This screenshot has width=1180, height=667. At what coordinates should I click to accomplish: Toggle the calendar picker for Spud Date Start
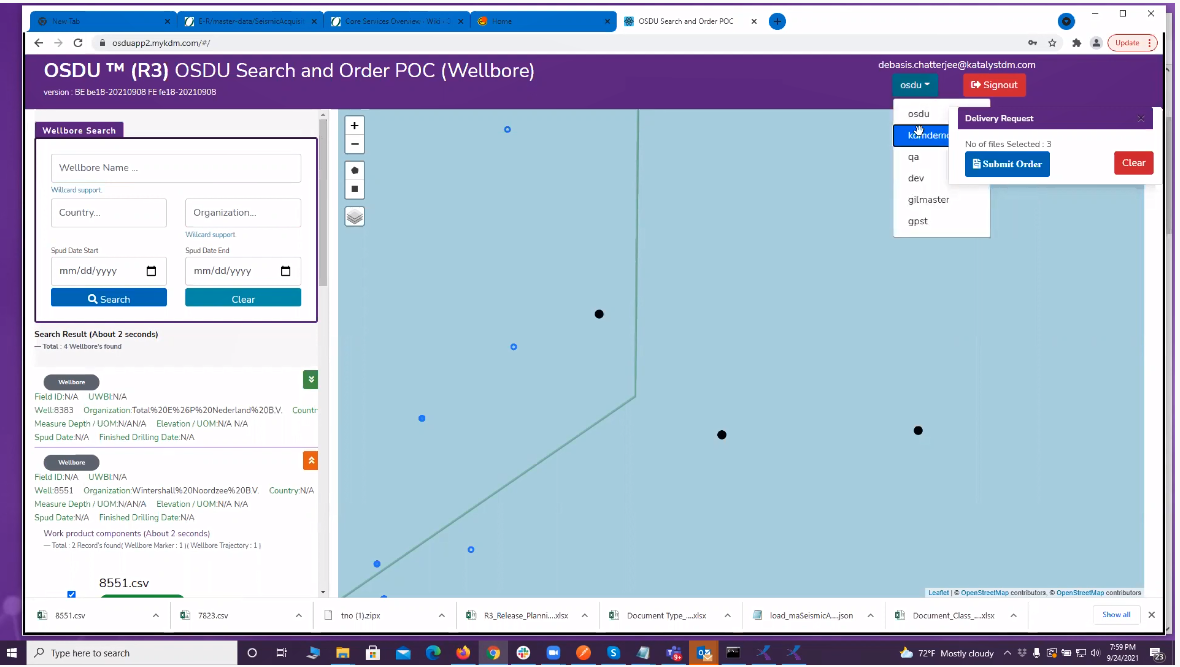[x=153, y=270]
